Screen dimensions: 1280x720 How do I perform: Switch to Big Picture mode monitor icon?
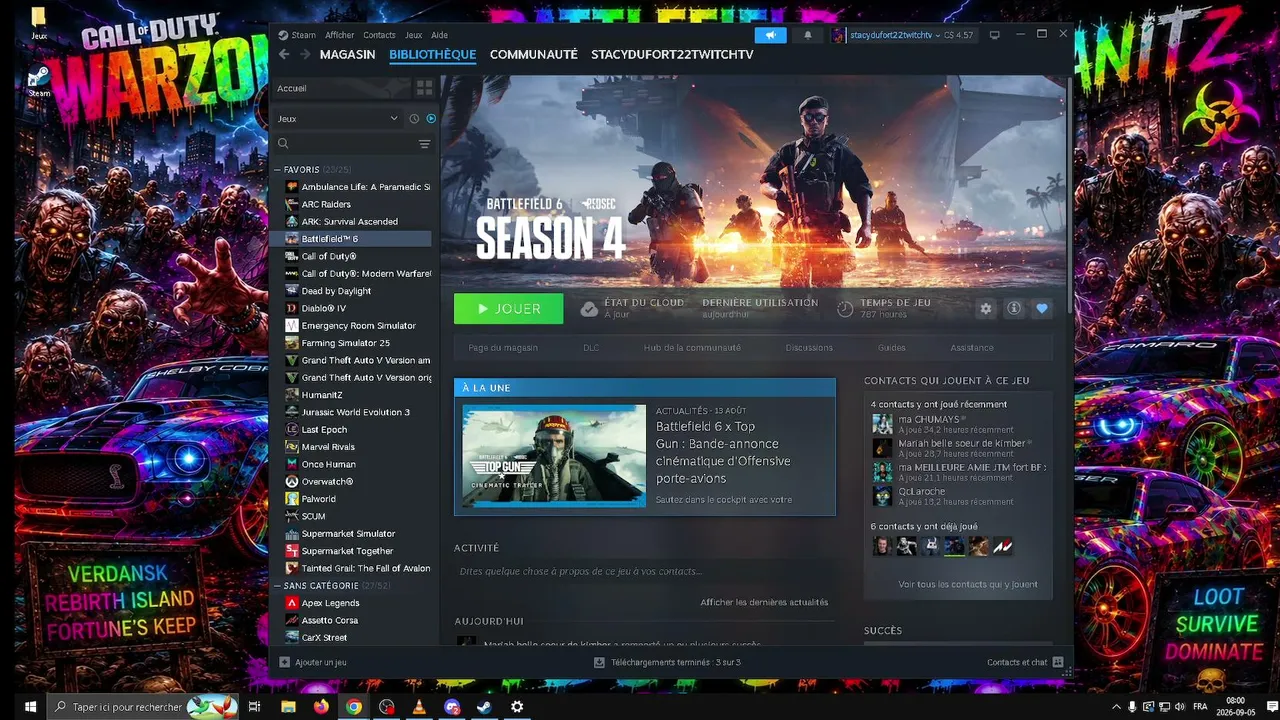pyautogui.click(x=994, y=35)
